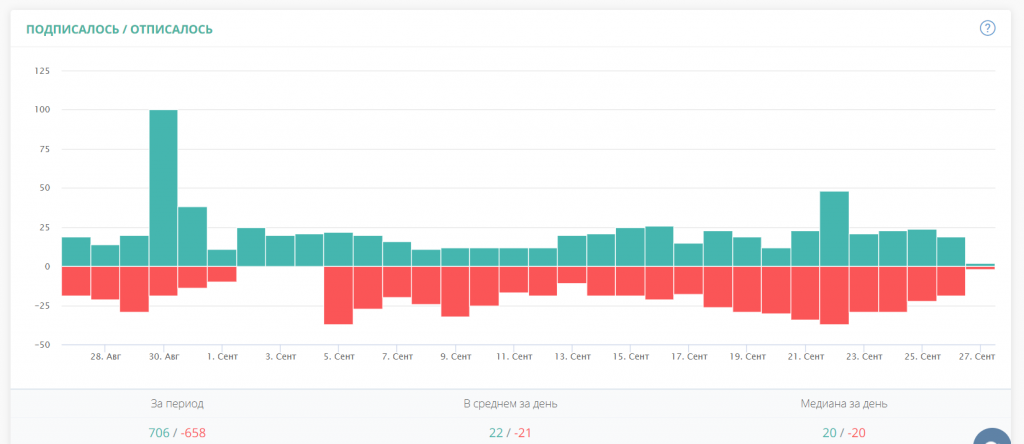Select the red bar for 29 Aug
Viewport: 1024px width, 444px height.
tap(134, 289)
